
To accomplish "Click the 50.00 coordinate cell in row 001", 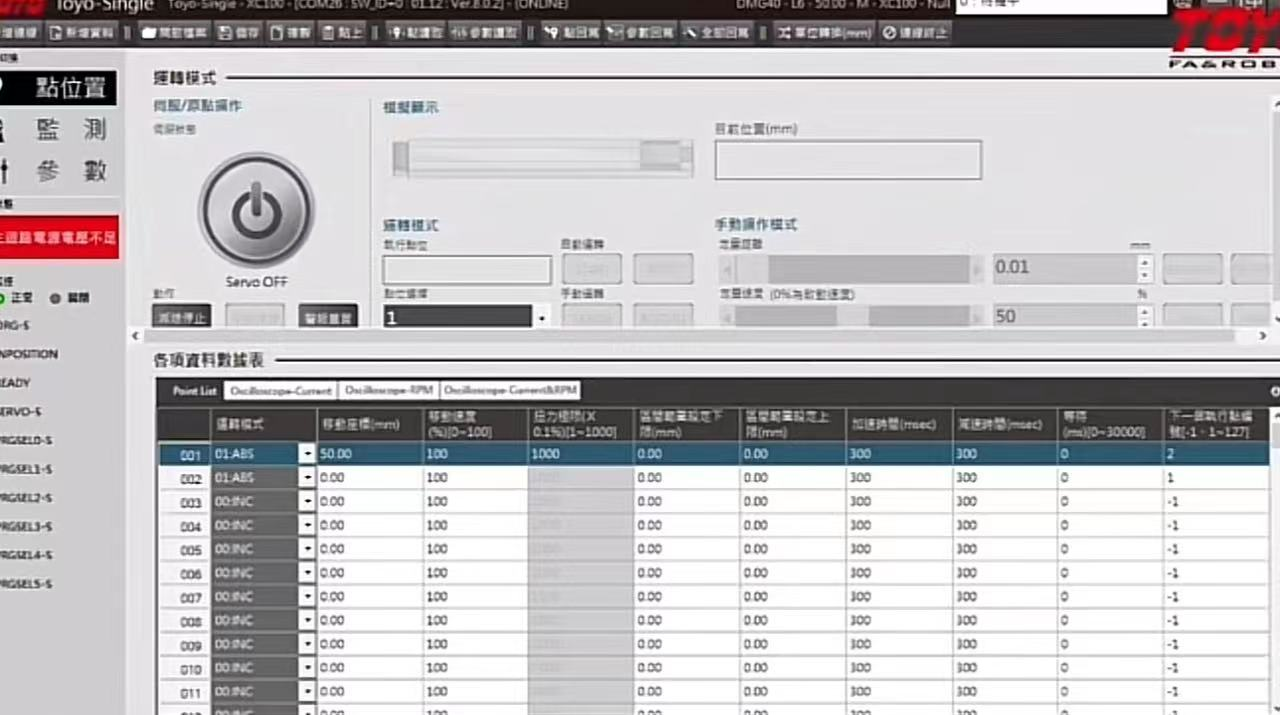I will 369,454.
